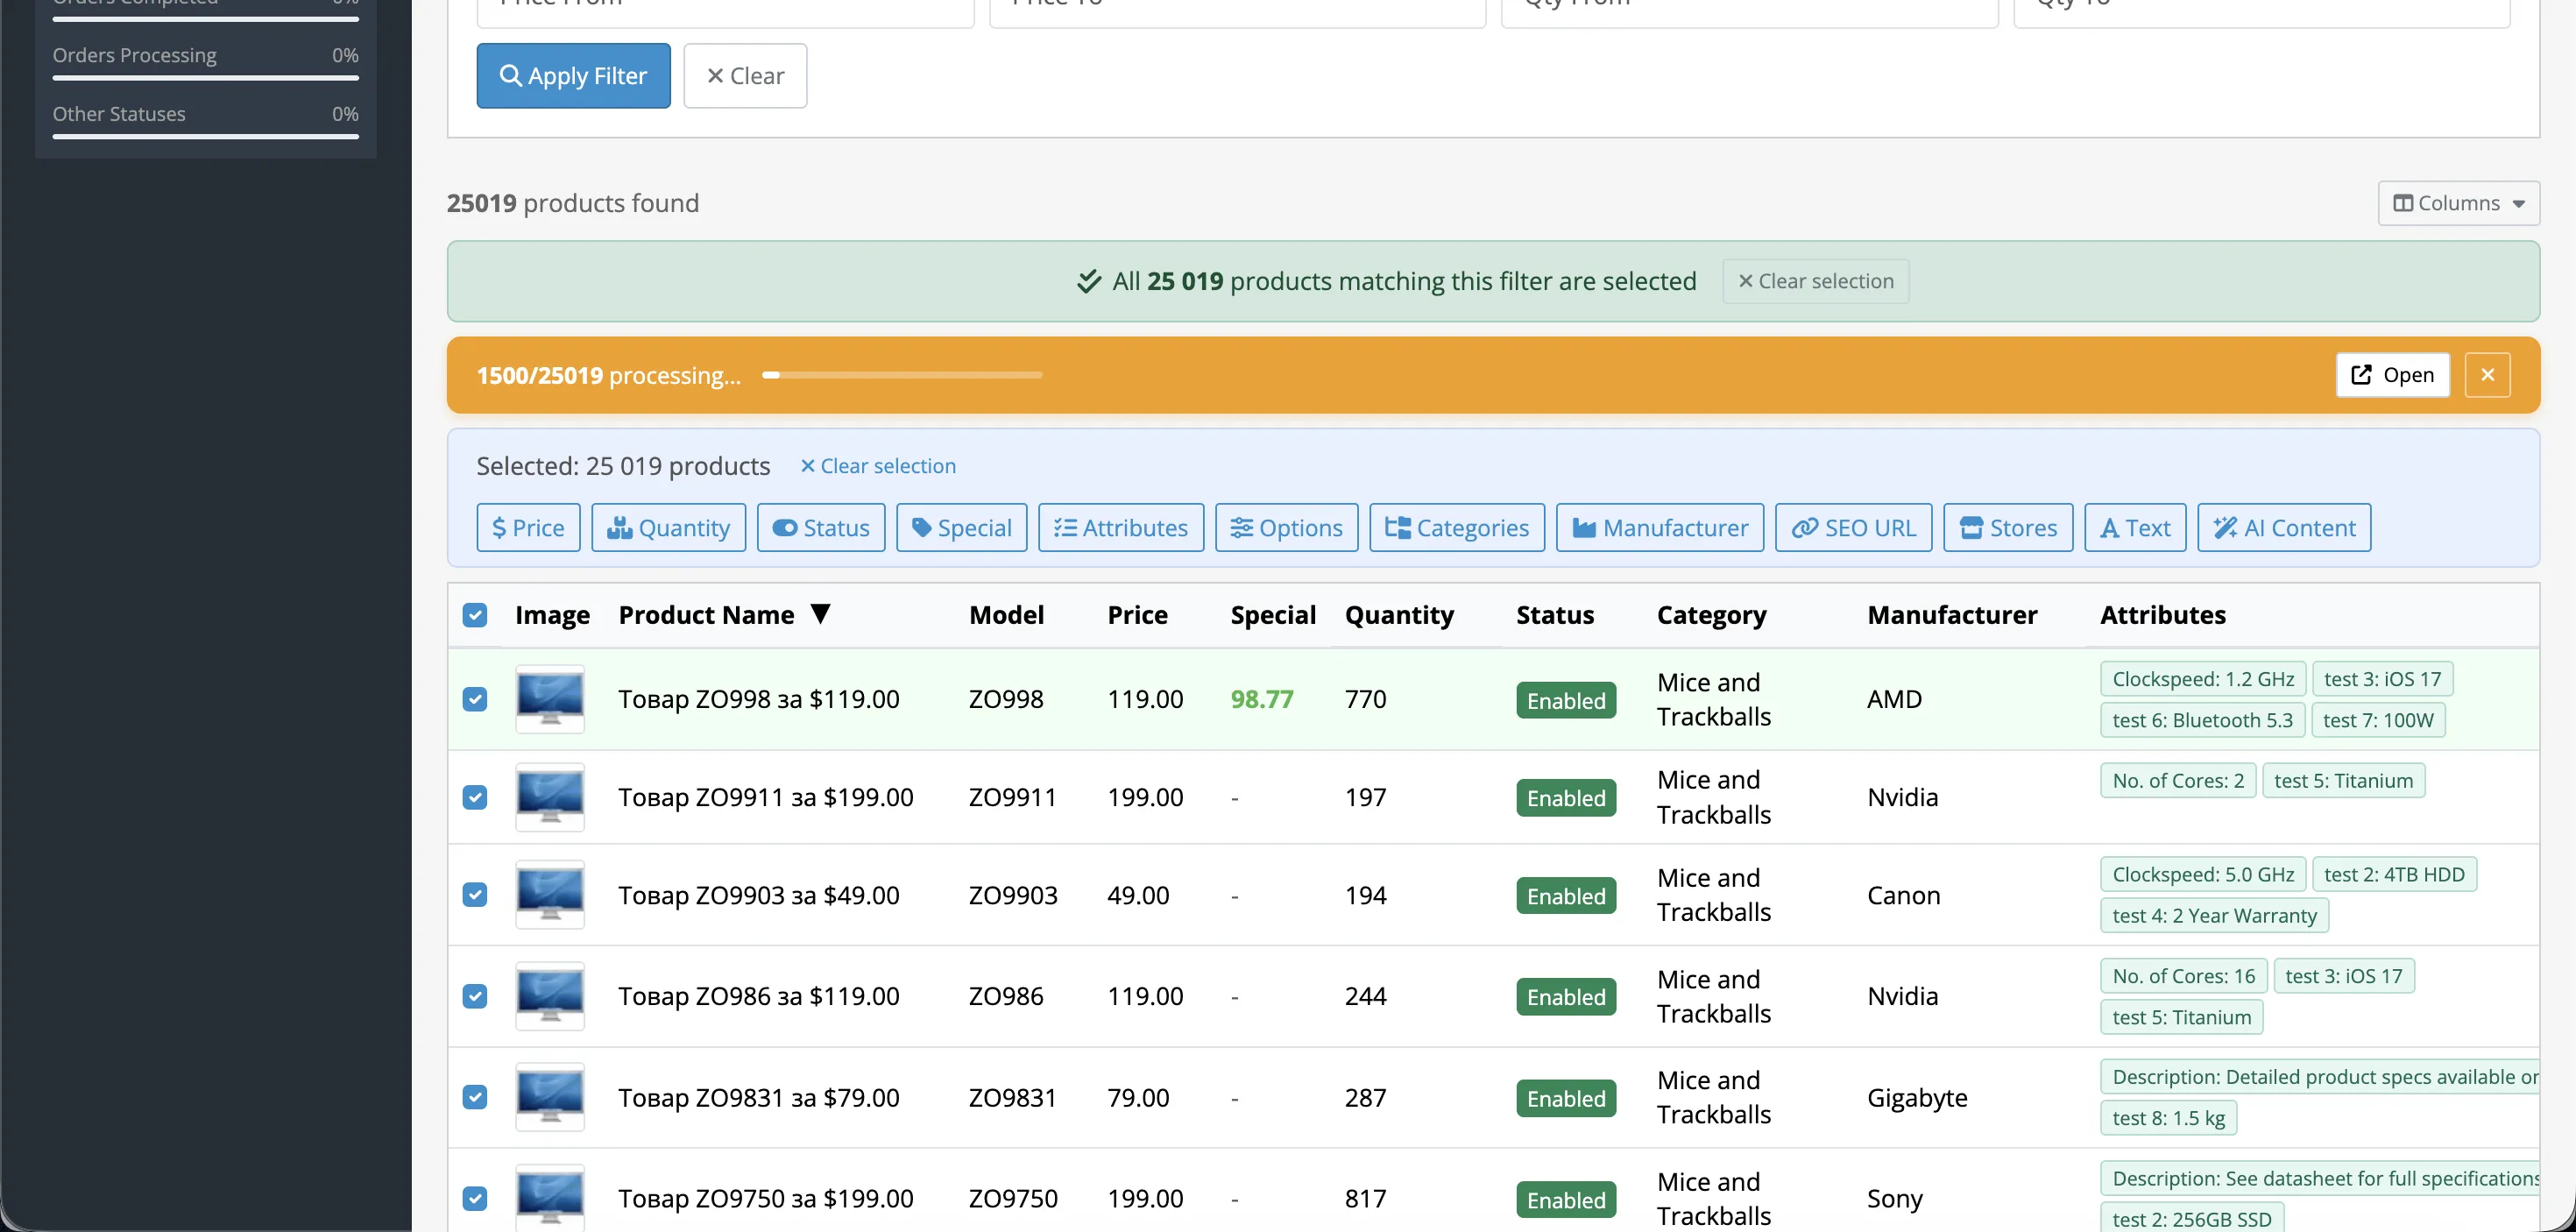Click the test 6: Bluetooth 5.3 tag
The height and width of the screenshot is (1232, 2576).
(2202, 720)
